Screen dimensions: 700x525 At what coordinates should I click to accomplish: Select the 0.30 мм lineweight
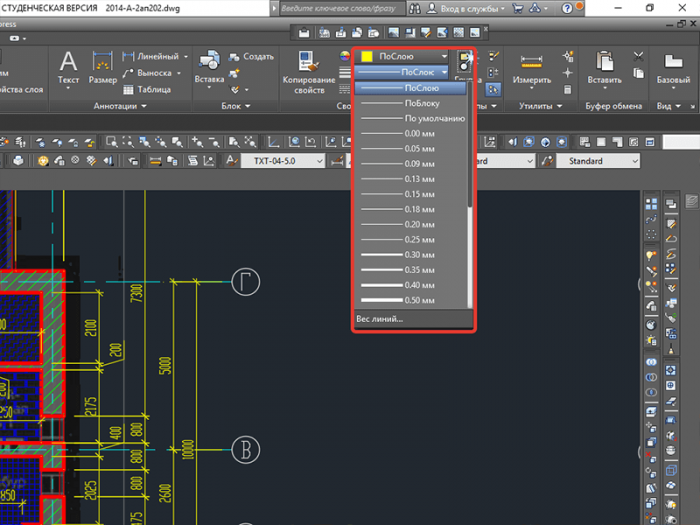411,255
